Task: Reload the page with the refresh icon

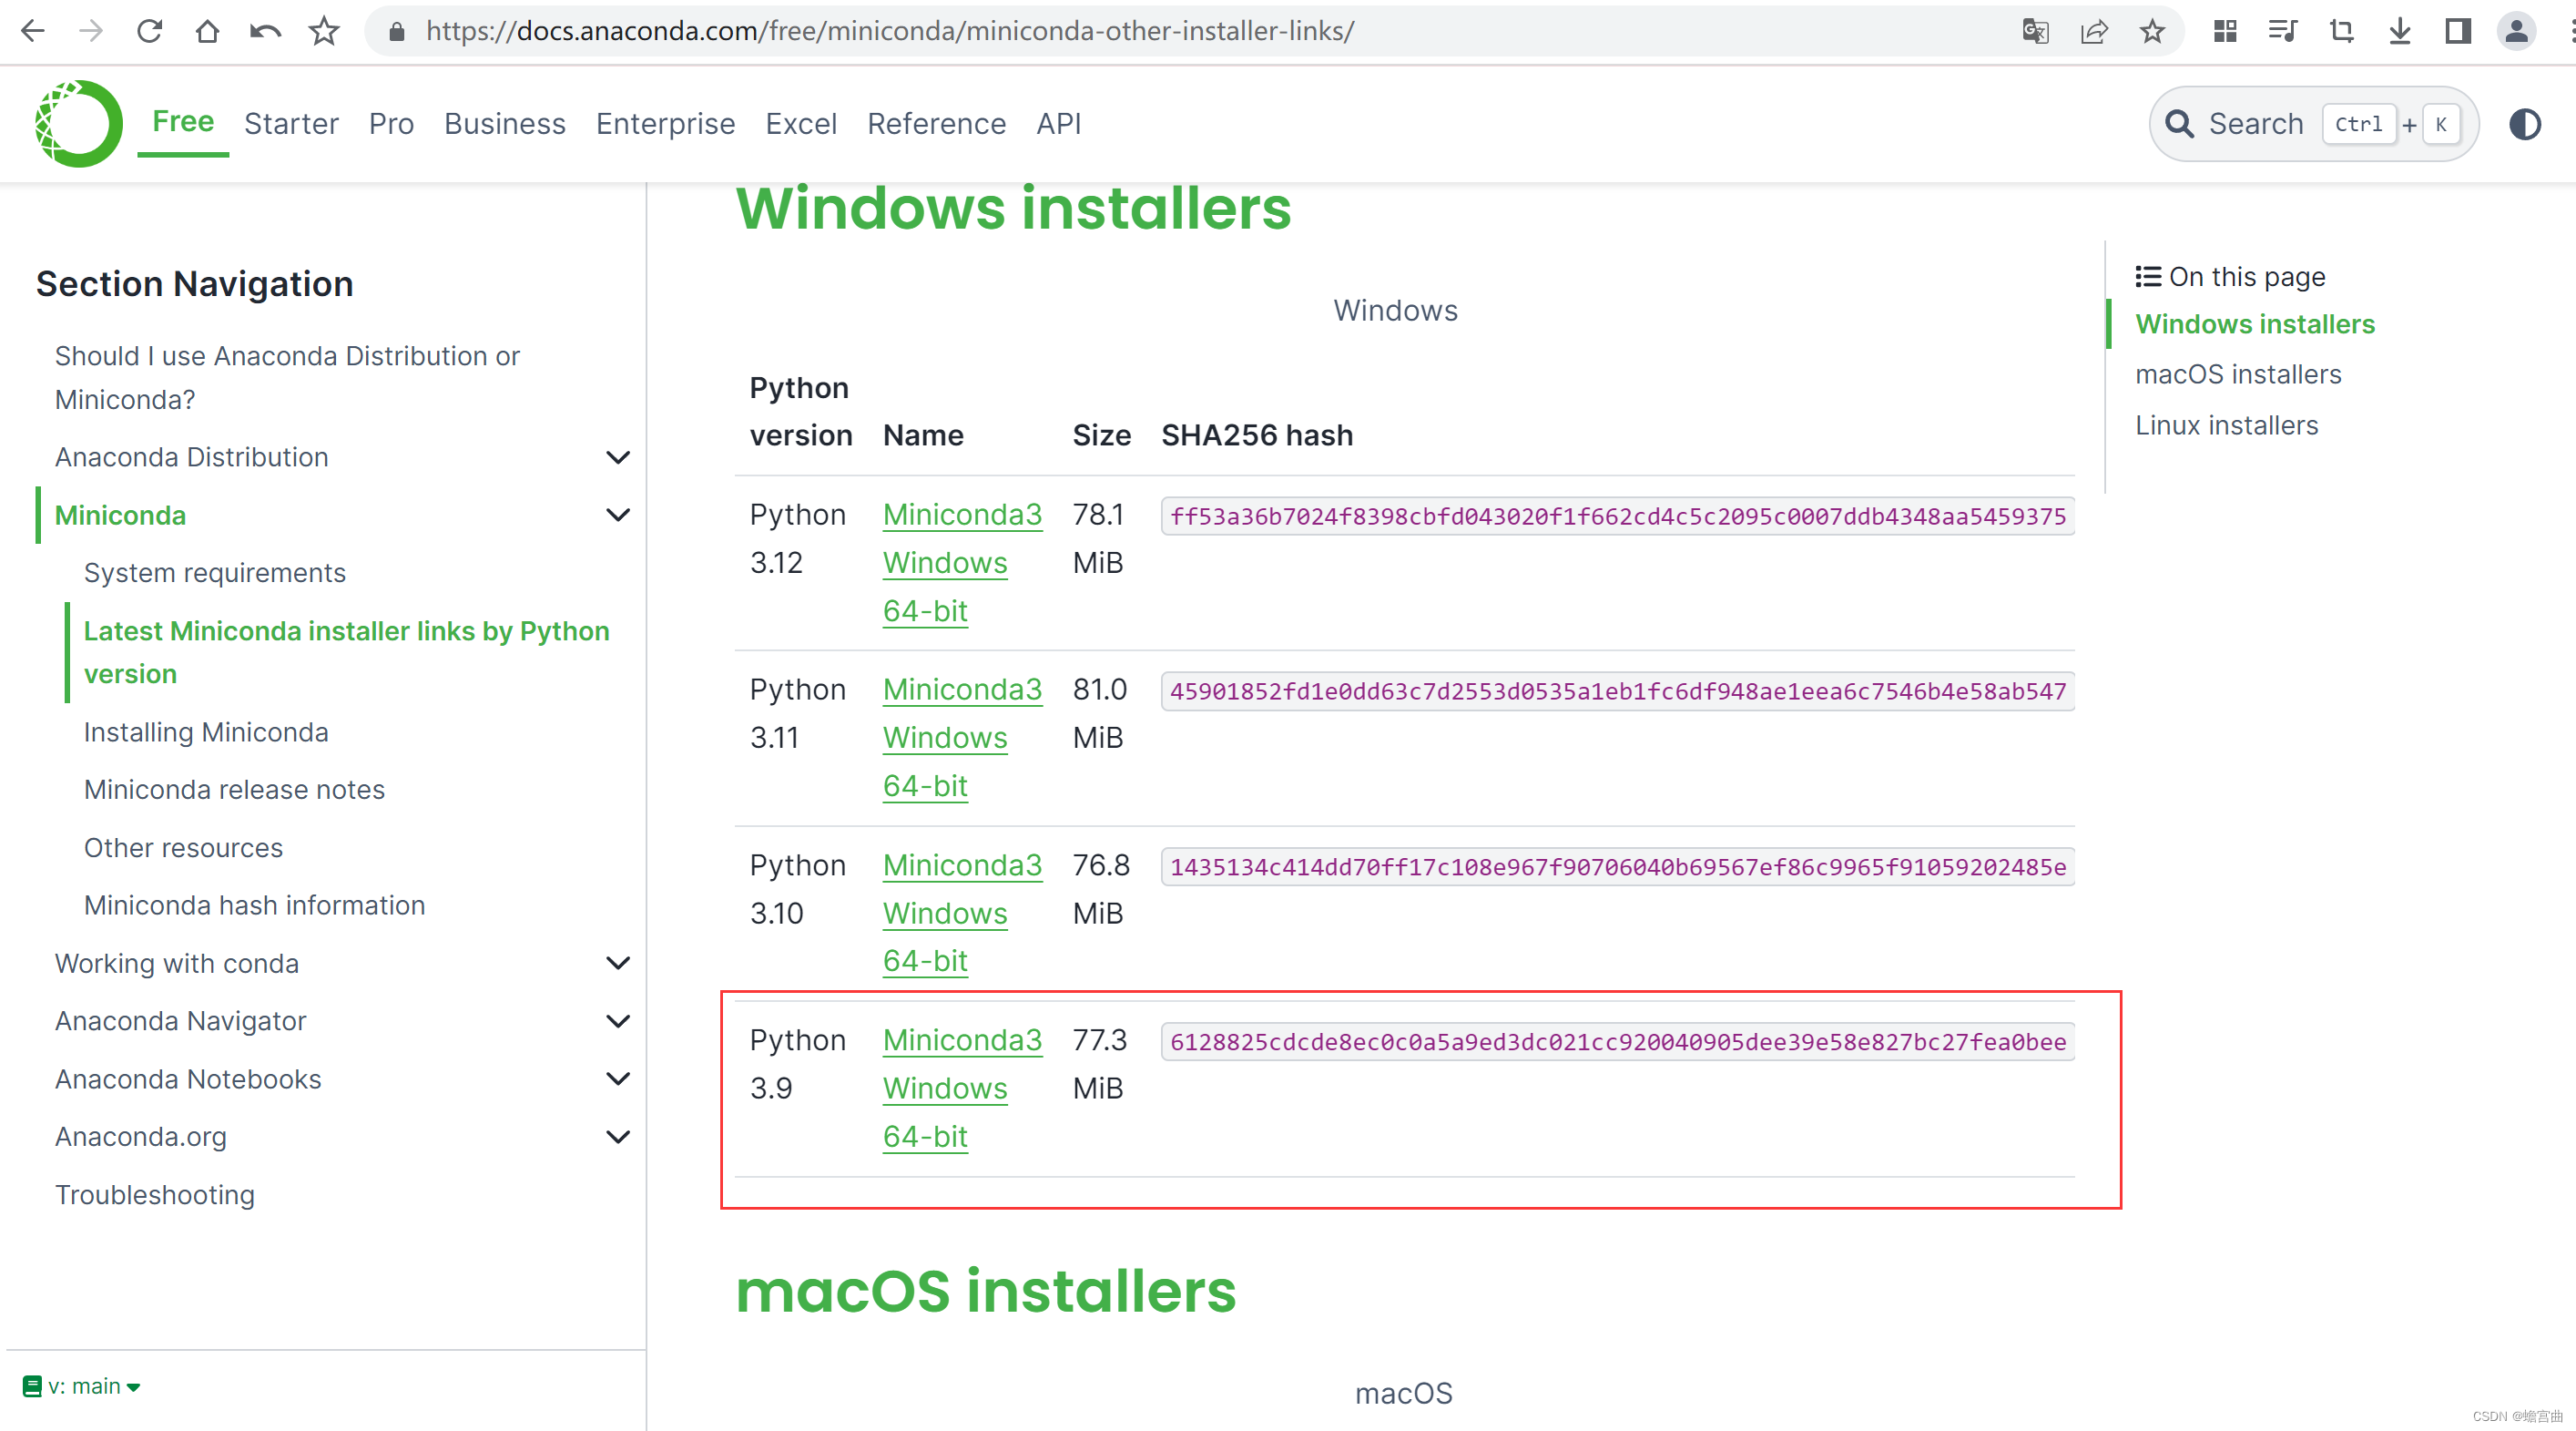Action: click(x=149, y=31)
